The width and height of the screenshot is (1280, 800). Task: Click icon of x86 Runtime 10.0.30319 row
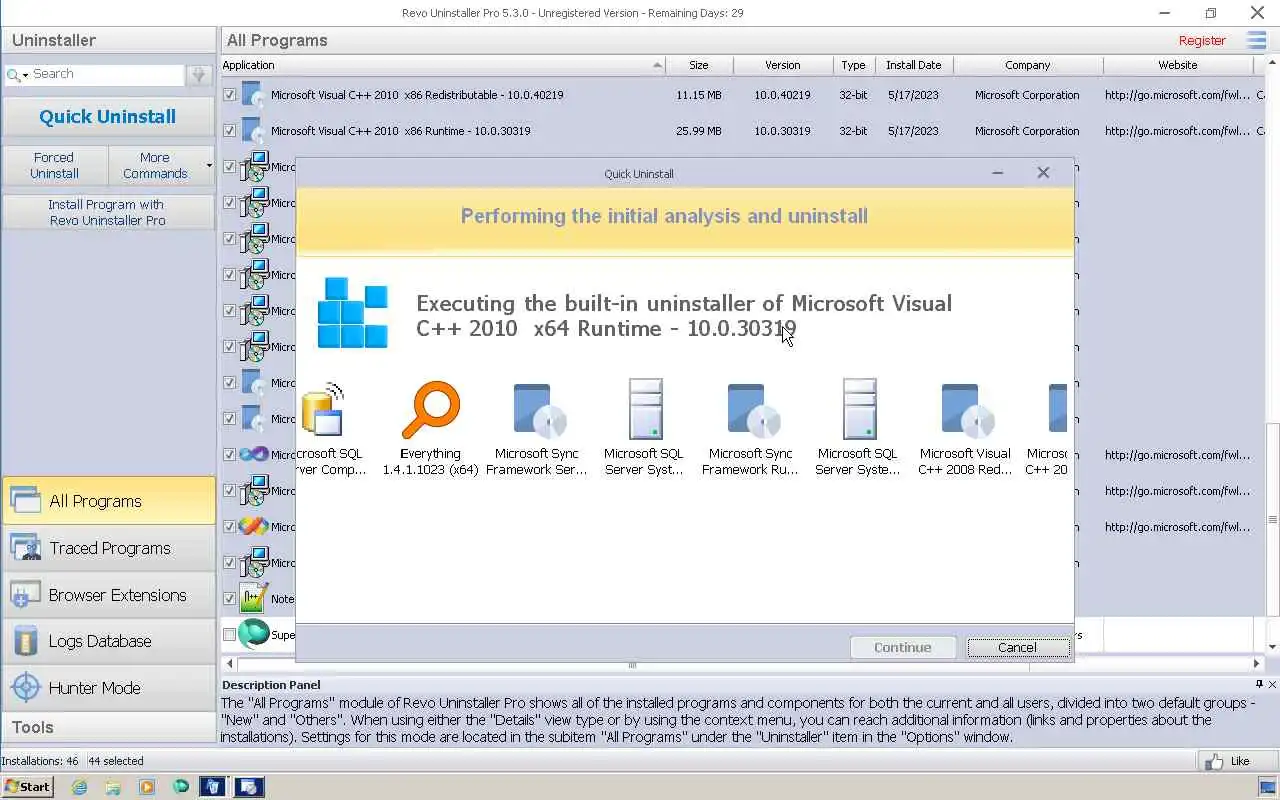pyautogui.click(x=254, y=131)
